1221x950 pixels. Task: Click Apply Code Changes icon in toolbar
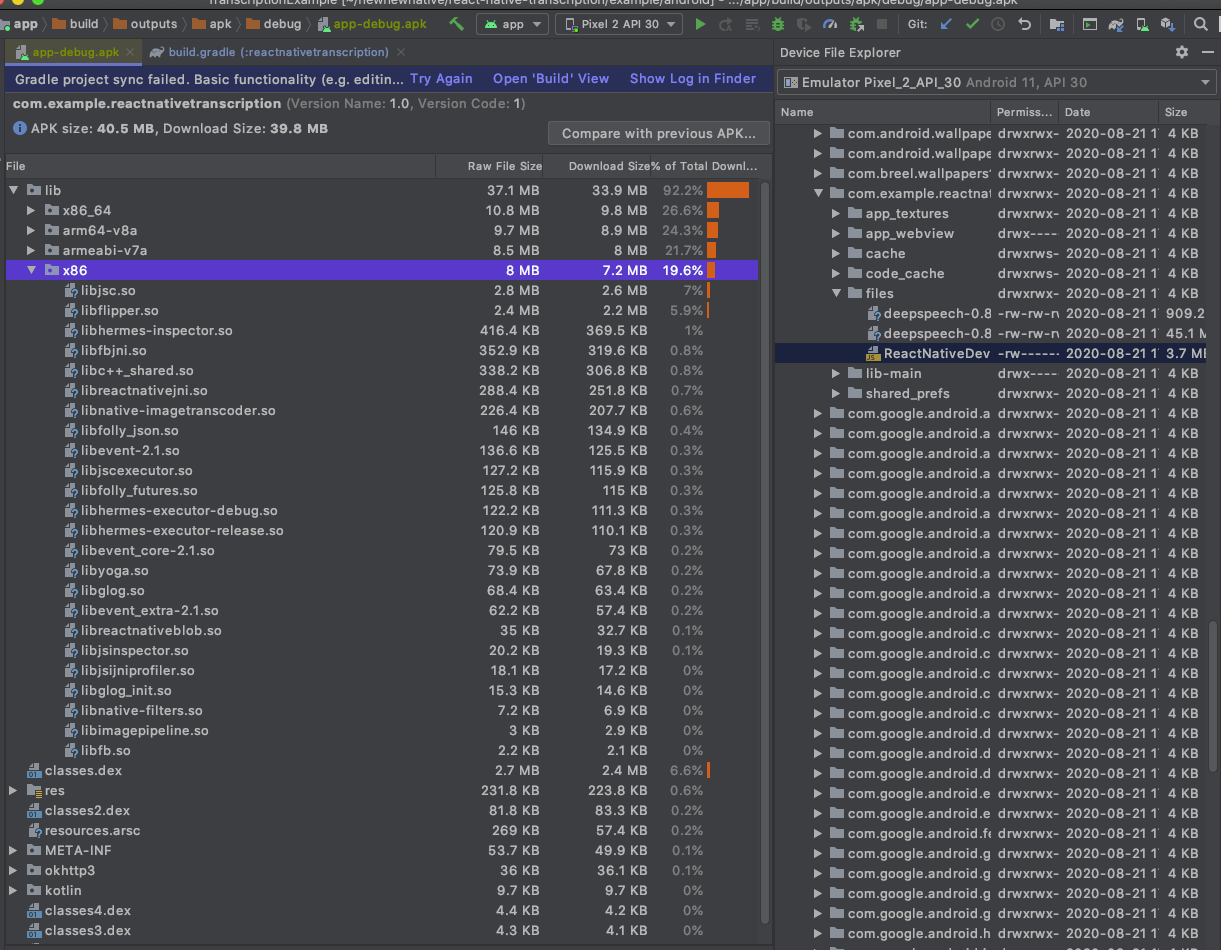752,24
